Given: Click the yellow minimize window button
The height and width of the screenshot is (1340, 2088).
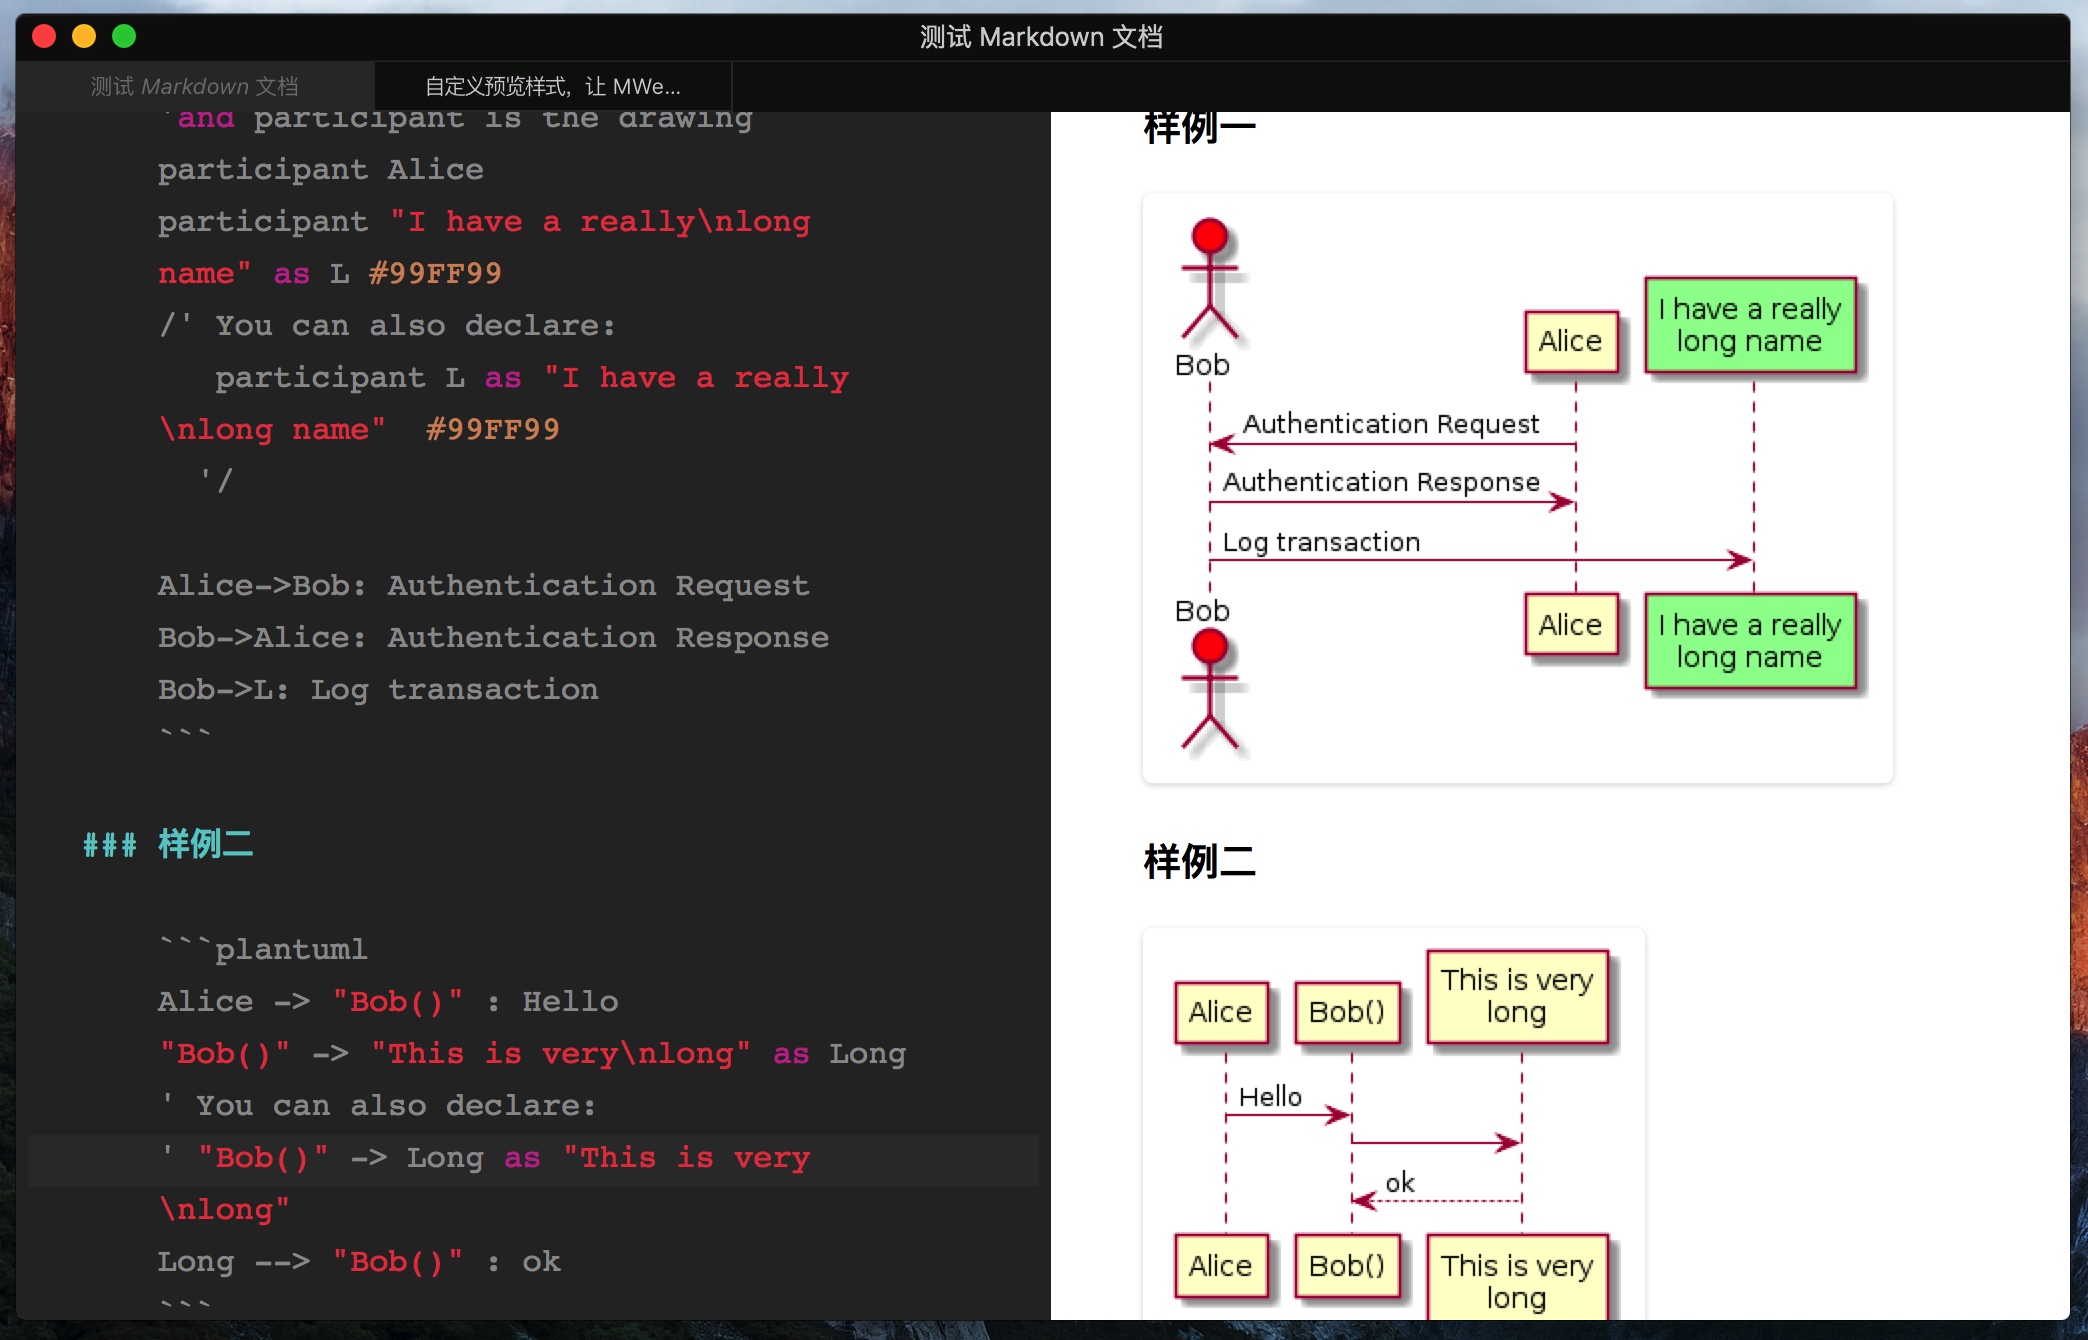Looking at the screenshot, I should click(84, 37).
